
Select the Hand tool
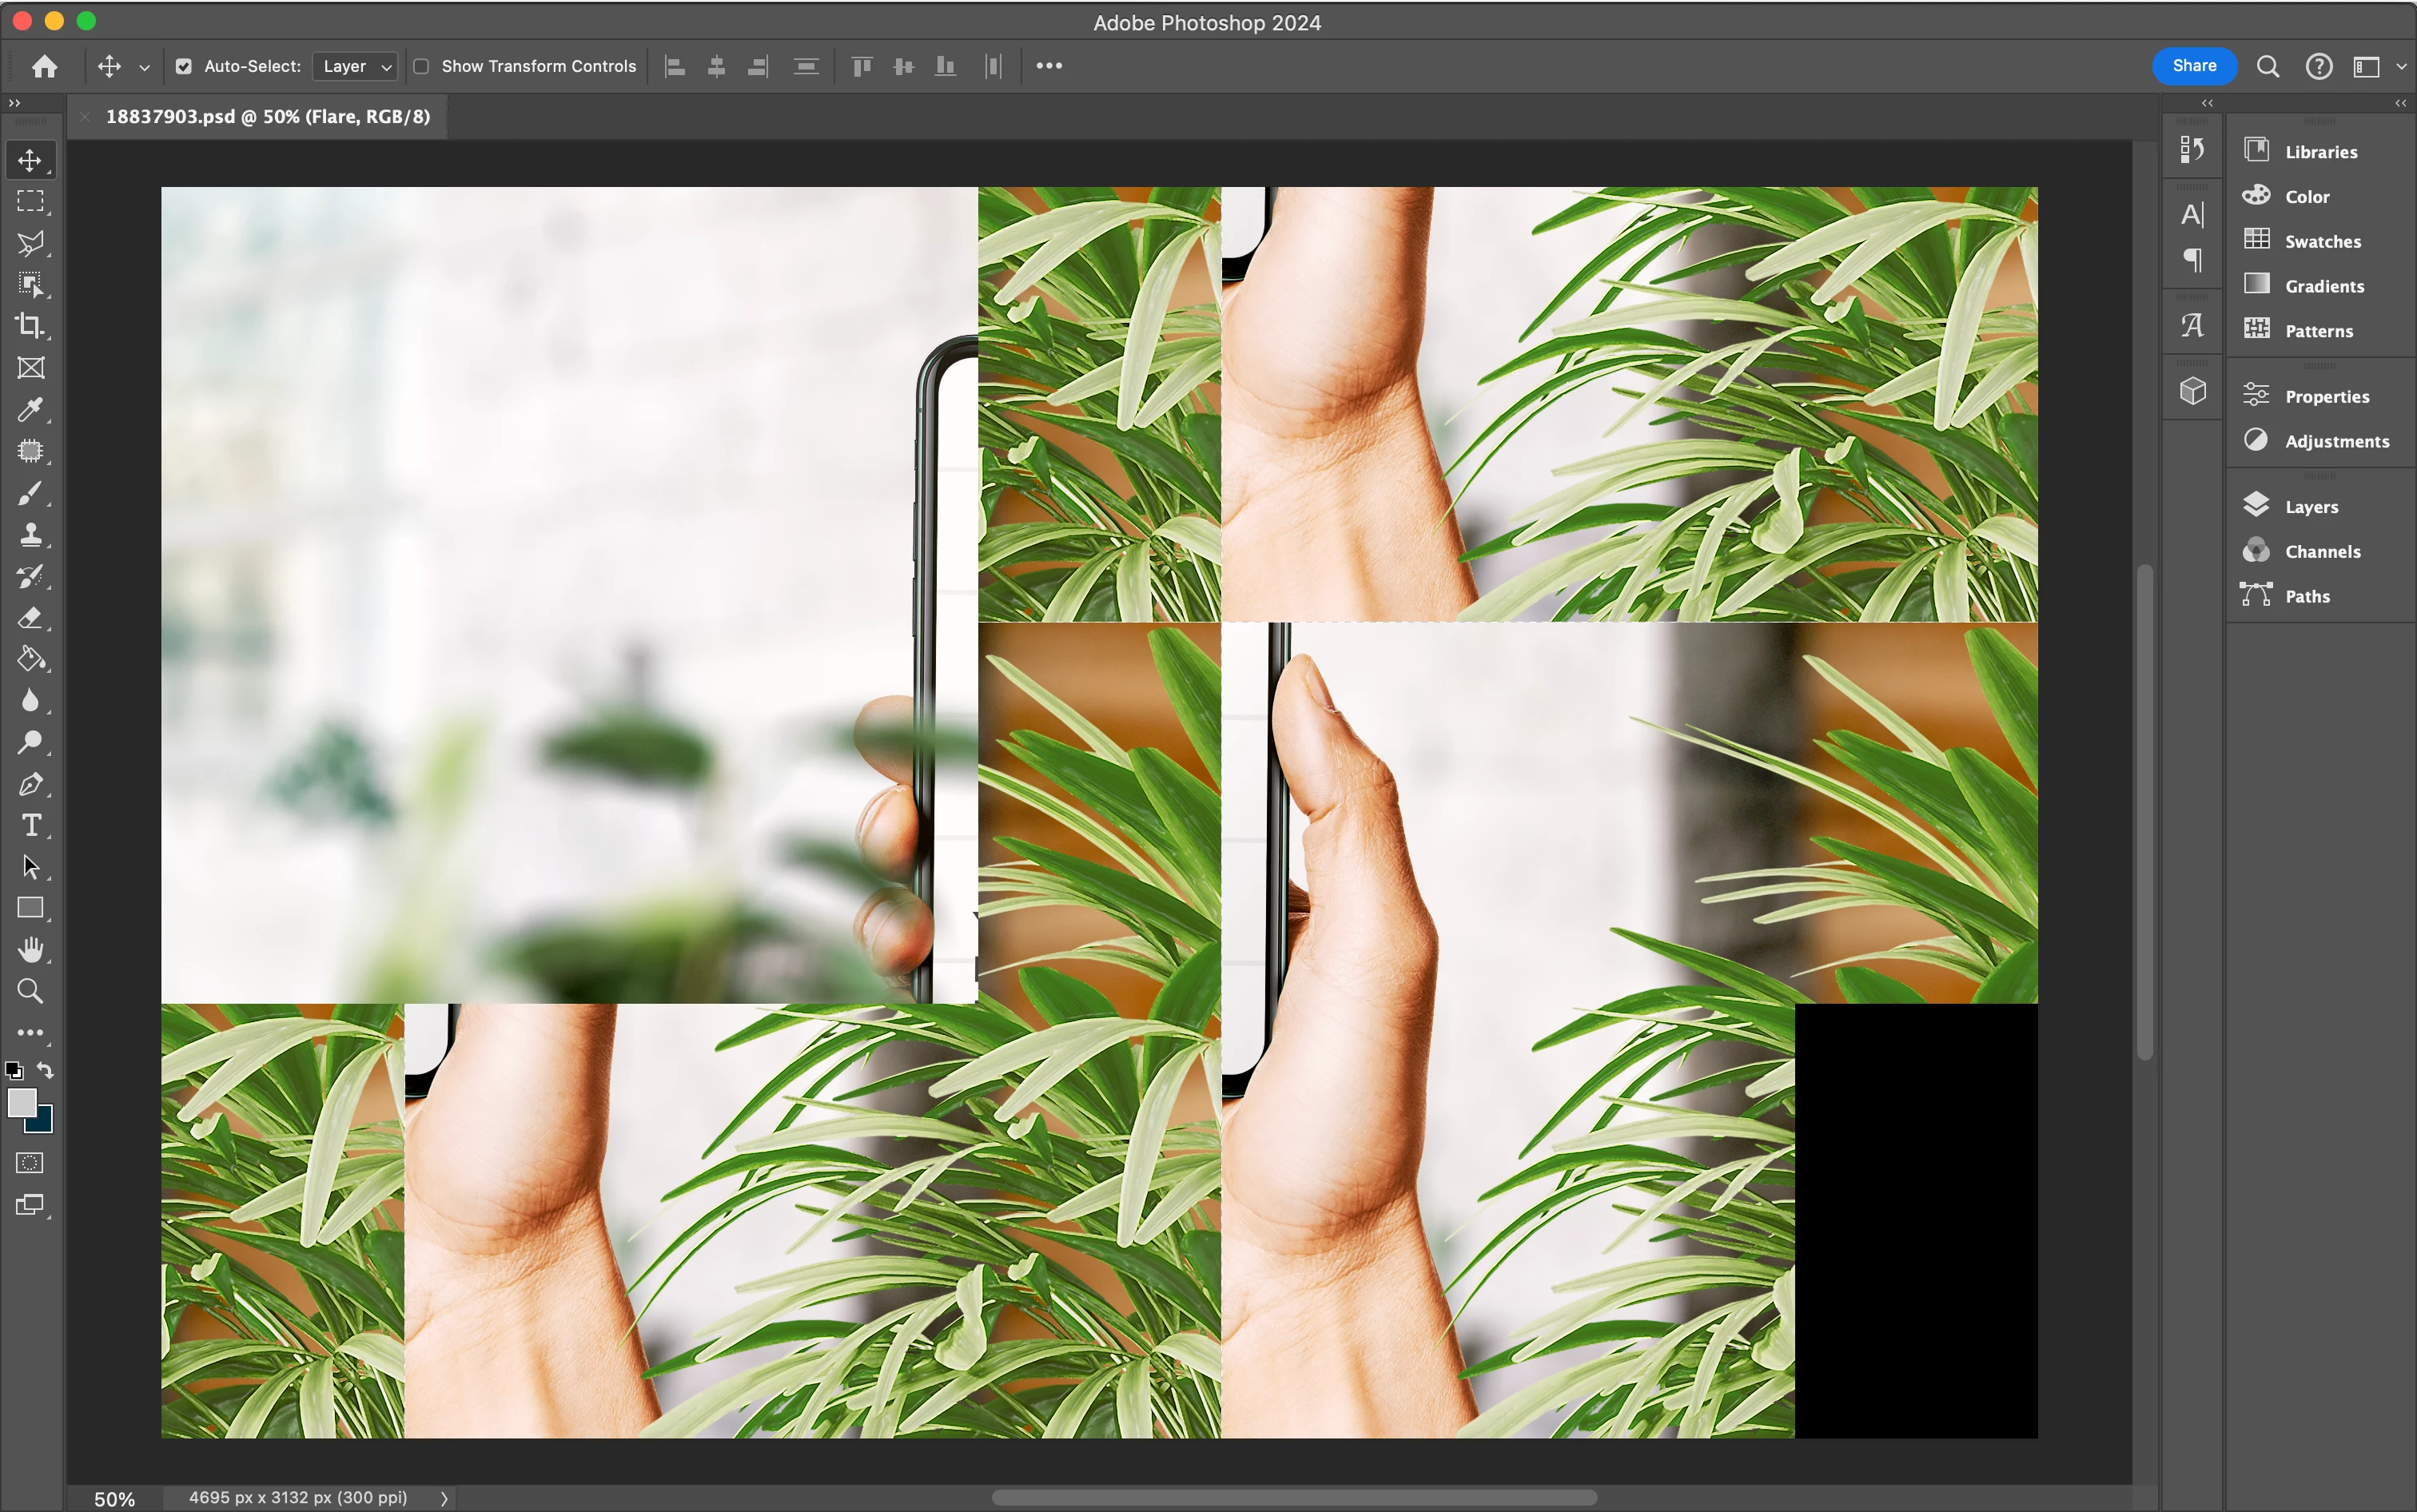[30, 950]
